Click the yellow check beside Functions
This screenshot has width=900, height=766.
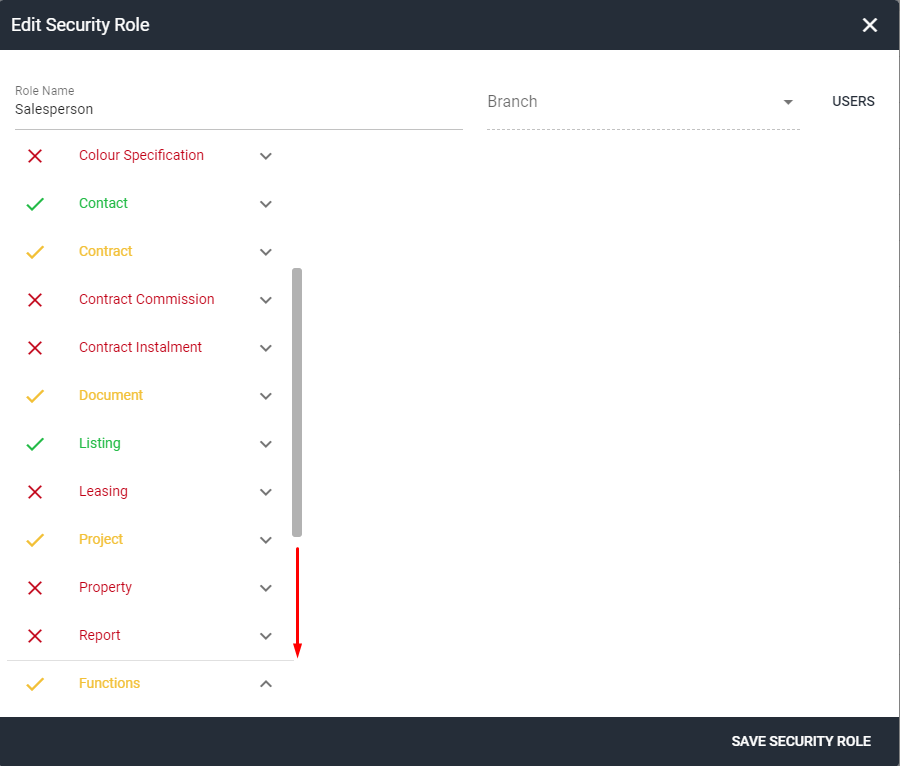point(36,684)
